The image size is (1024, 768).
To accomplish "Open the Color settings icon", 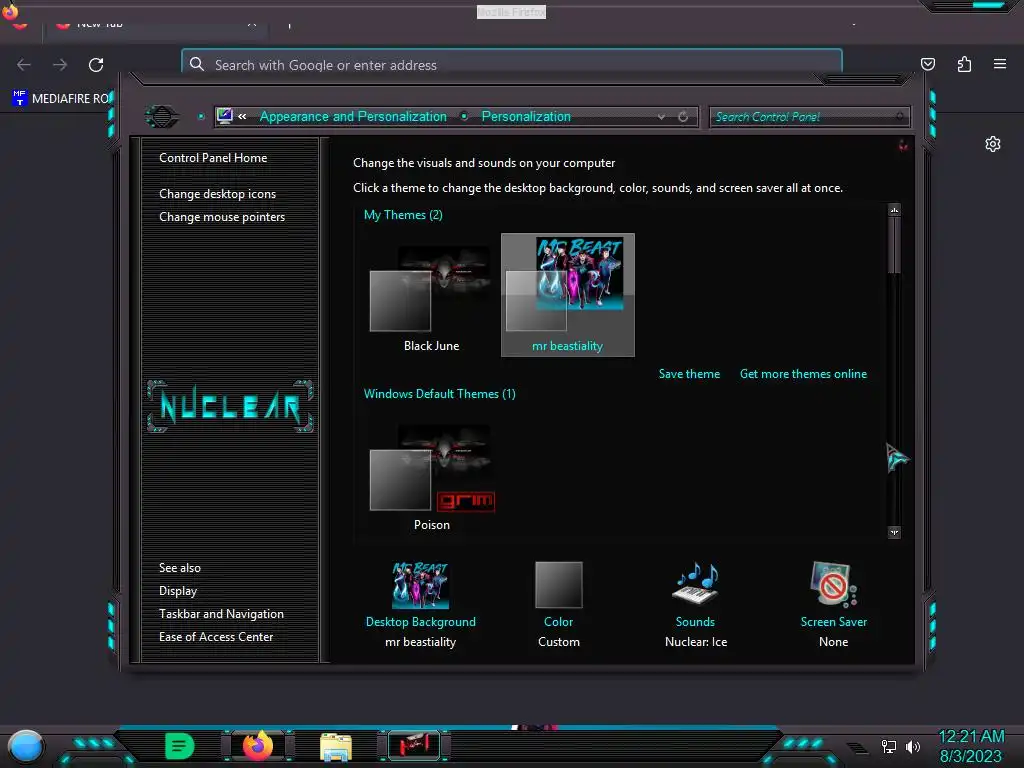I will click(558, 585).
